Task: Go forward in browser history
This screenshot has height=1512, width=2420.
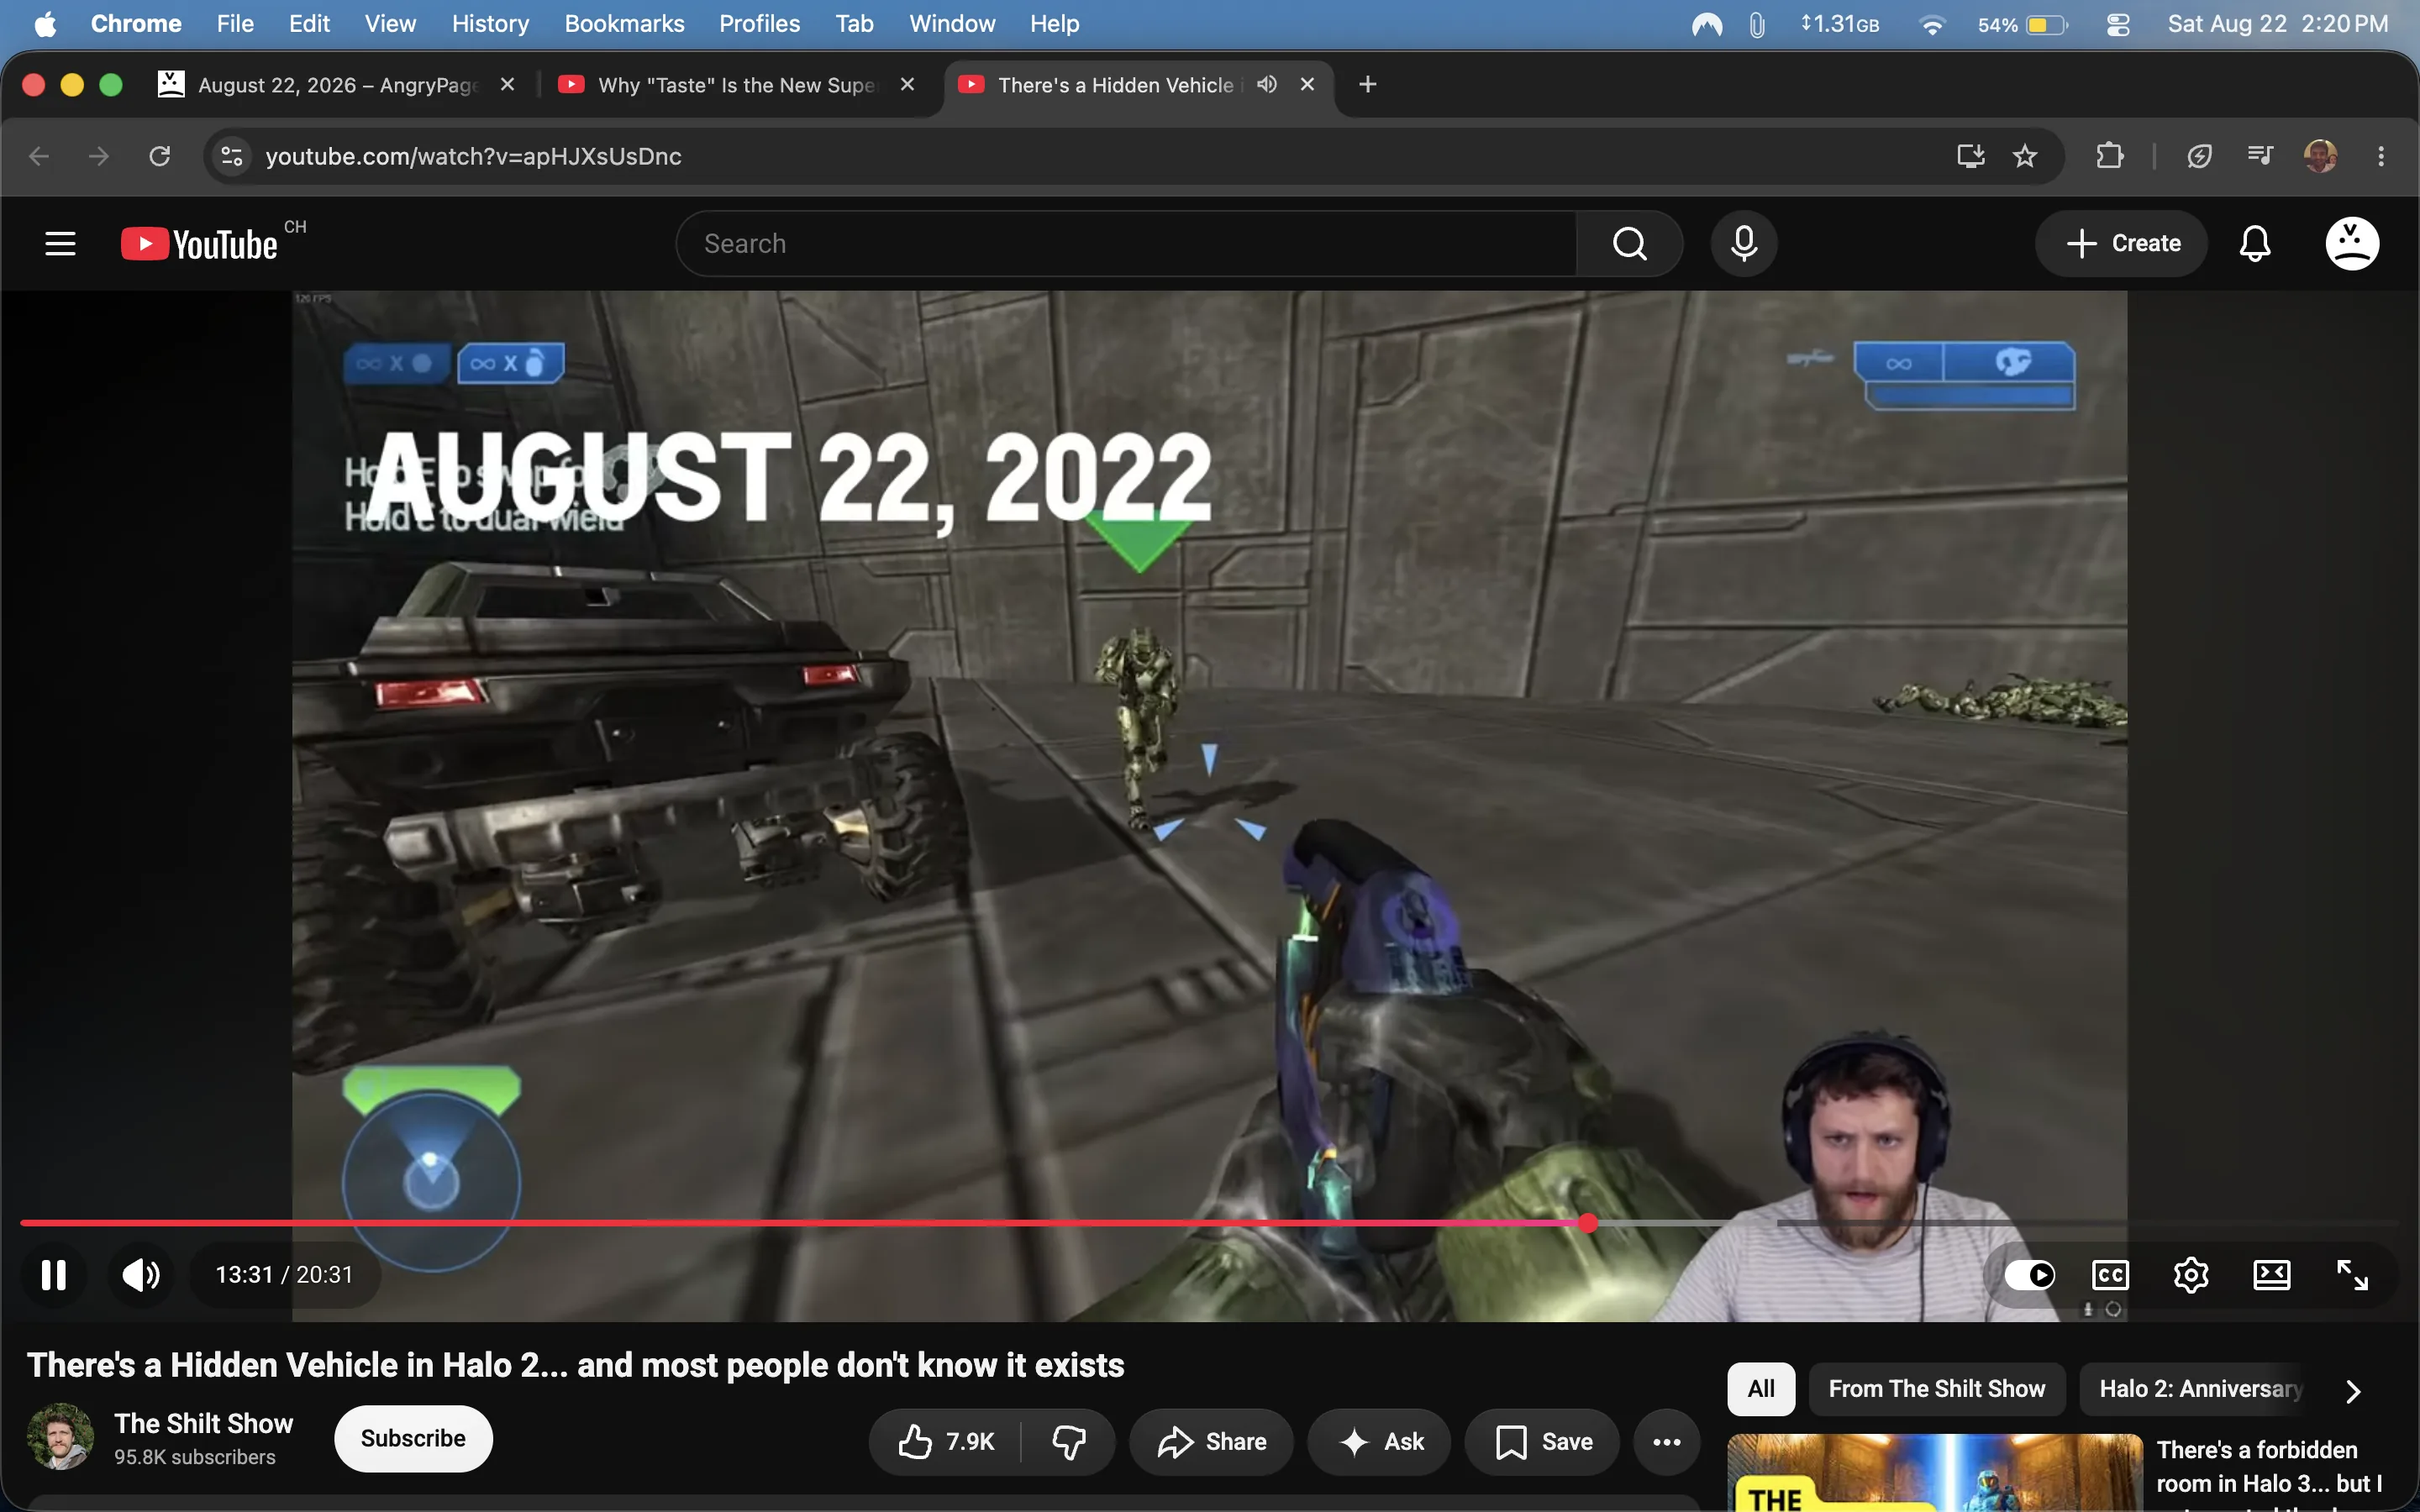Action: (98, 156)
